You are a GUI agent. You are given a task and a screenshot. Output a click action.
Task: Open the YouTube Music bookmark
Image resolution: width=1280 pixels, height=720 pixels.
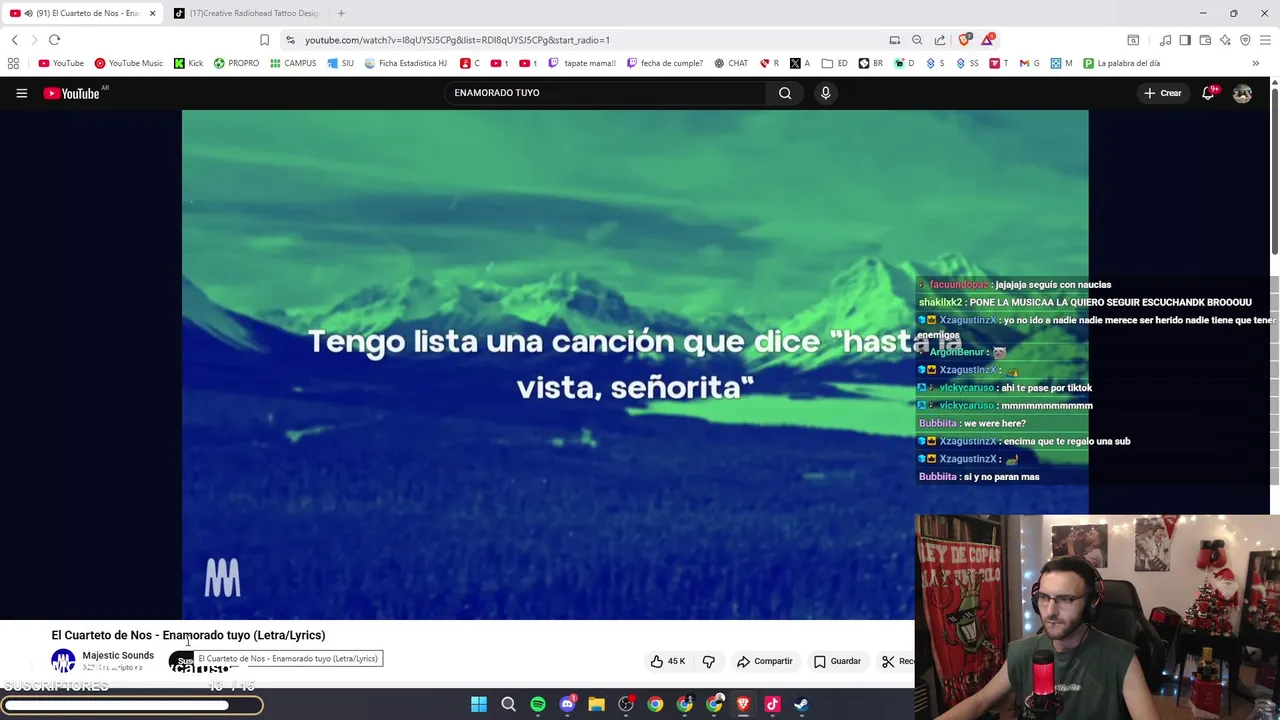[128, 63]
